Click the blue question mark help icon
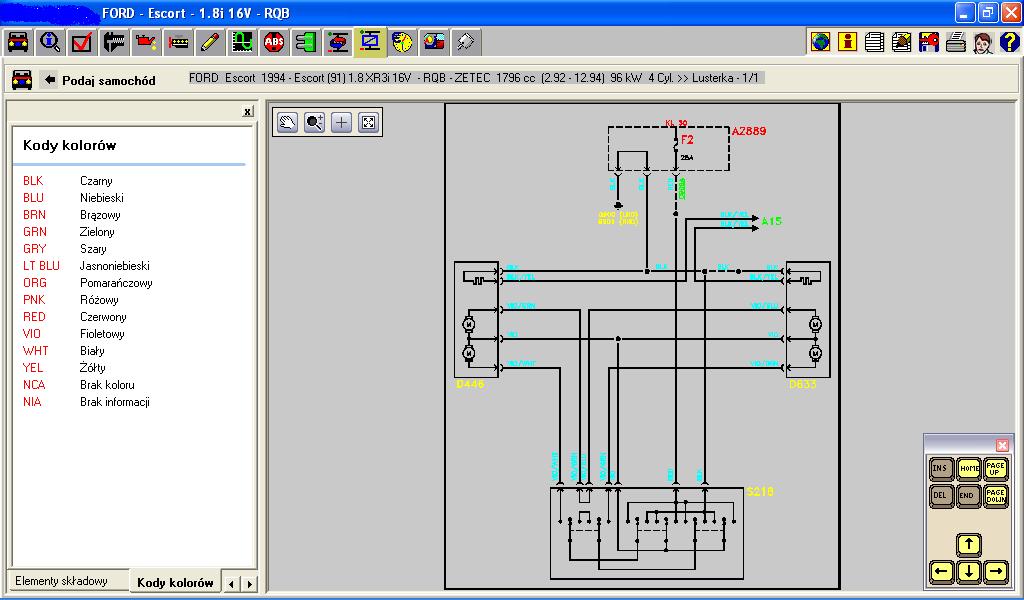Screen dimensions: 1024x600 tap(1008, 42)
